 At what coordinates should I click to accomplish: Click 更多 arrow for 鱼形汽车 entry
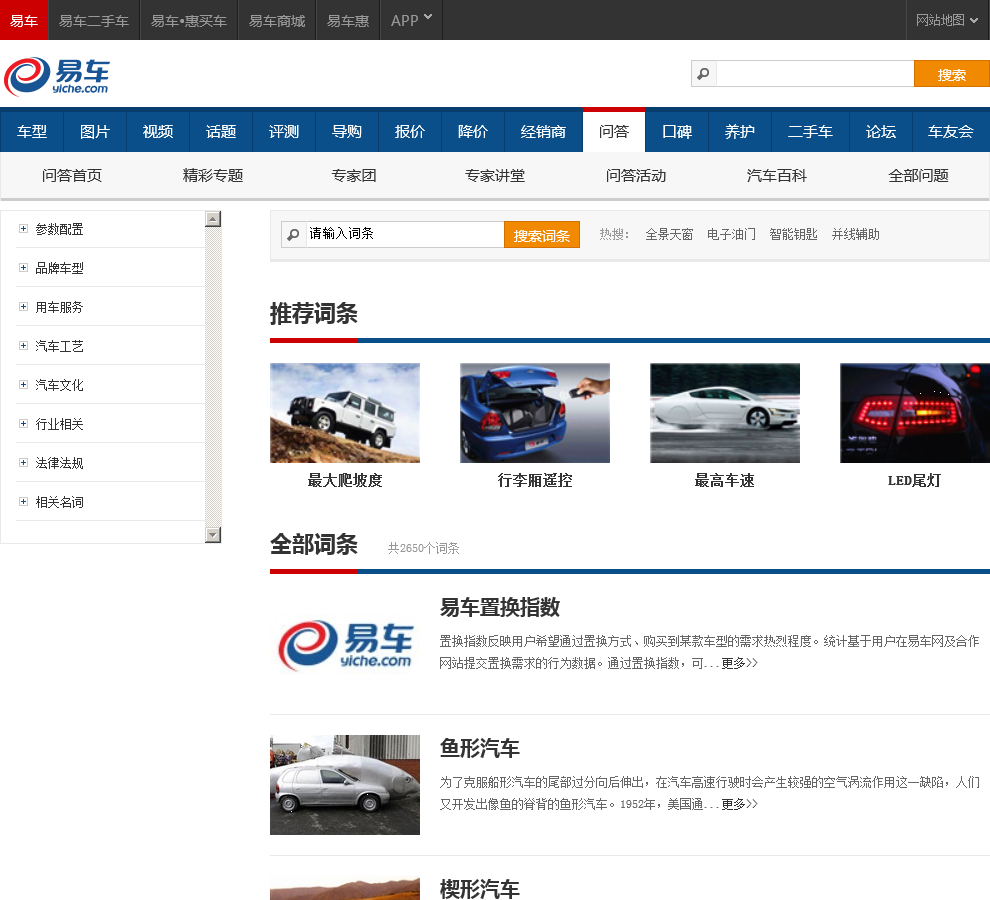point(739,804)
